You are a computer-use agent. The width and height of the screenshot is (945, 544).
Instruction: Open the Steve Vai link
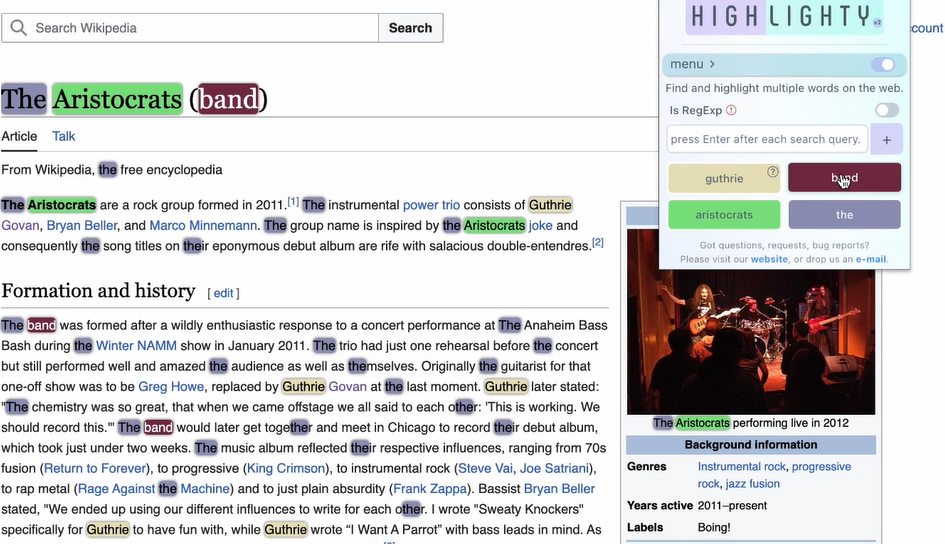(x=485, y=468)
